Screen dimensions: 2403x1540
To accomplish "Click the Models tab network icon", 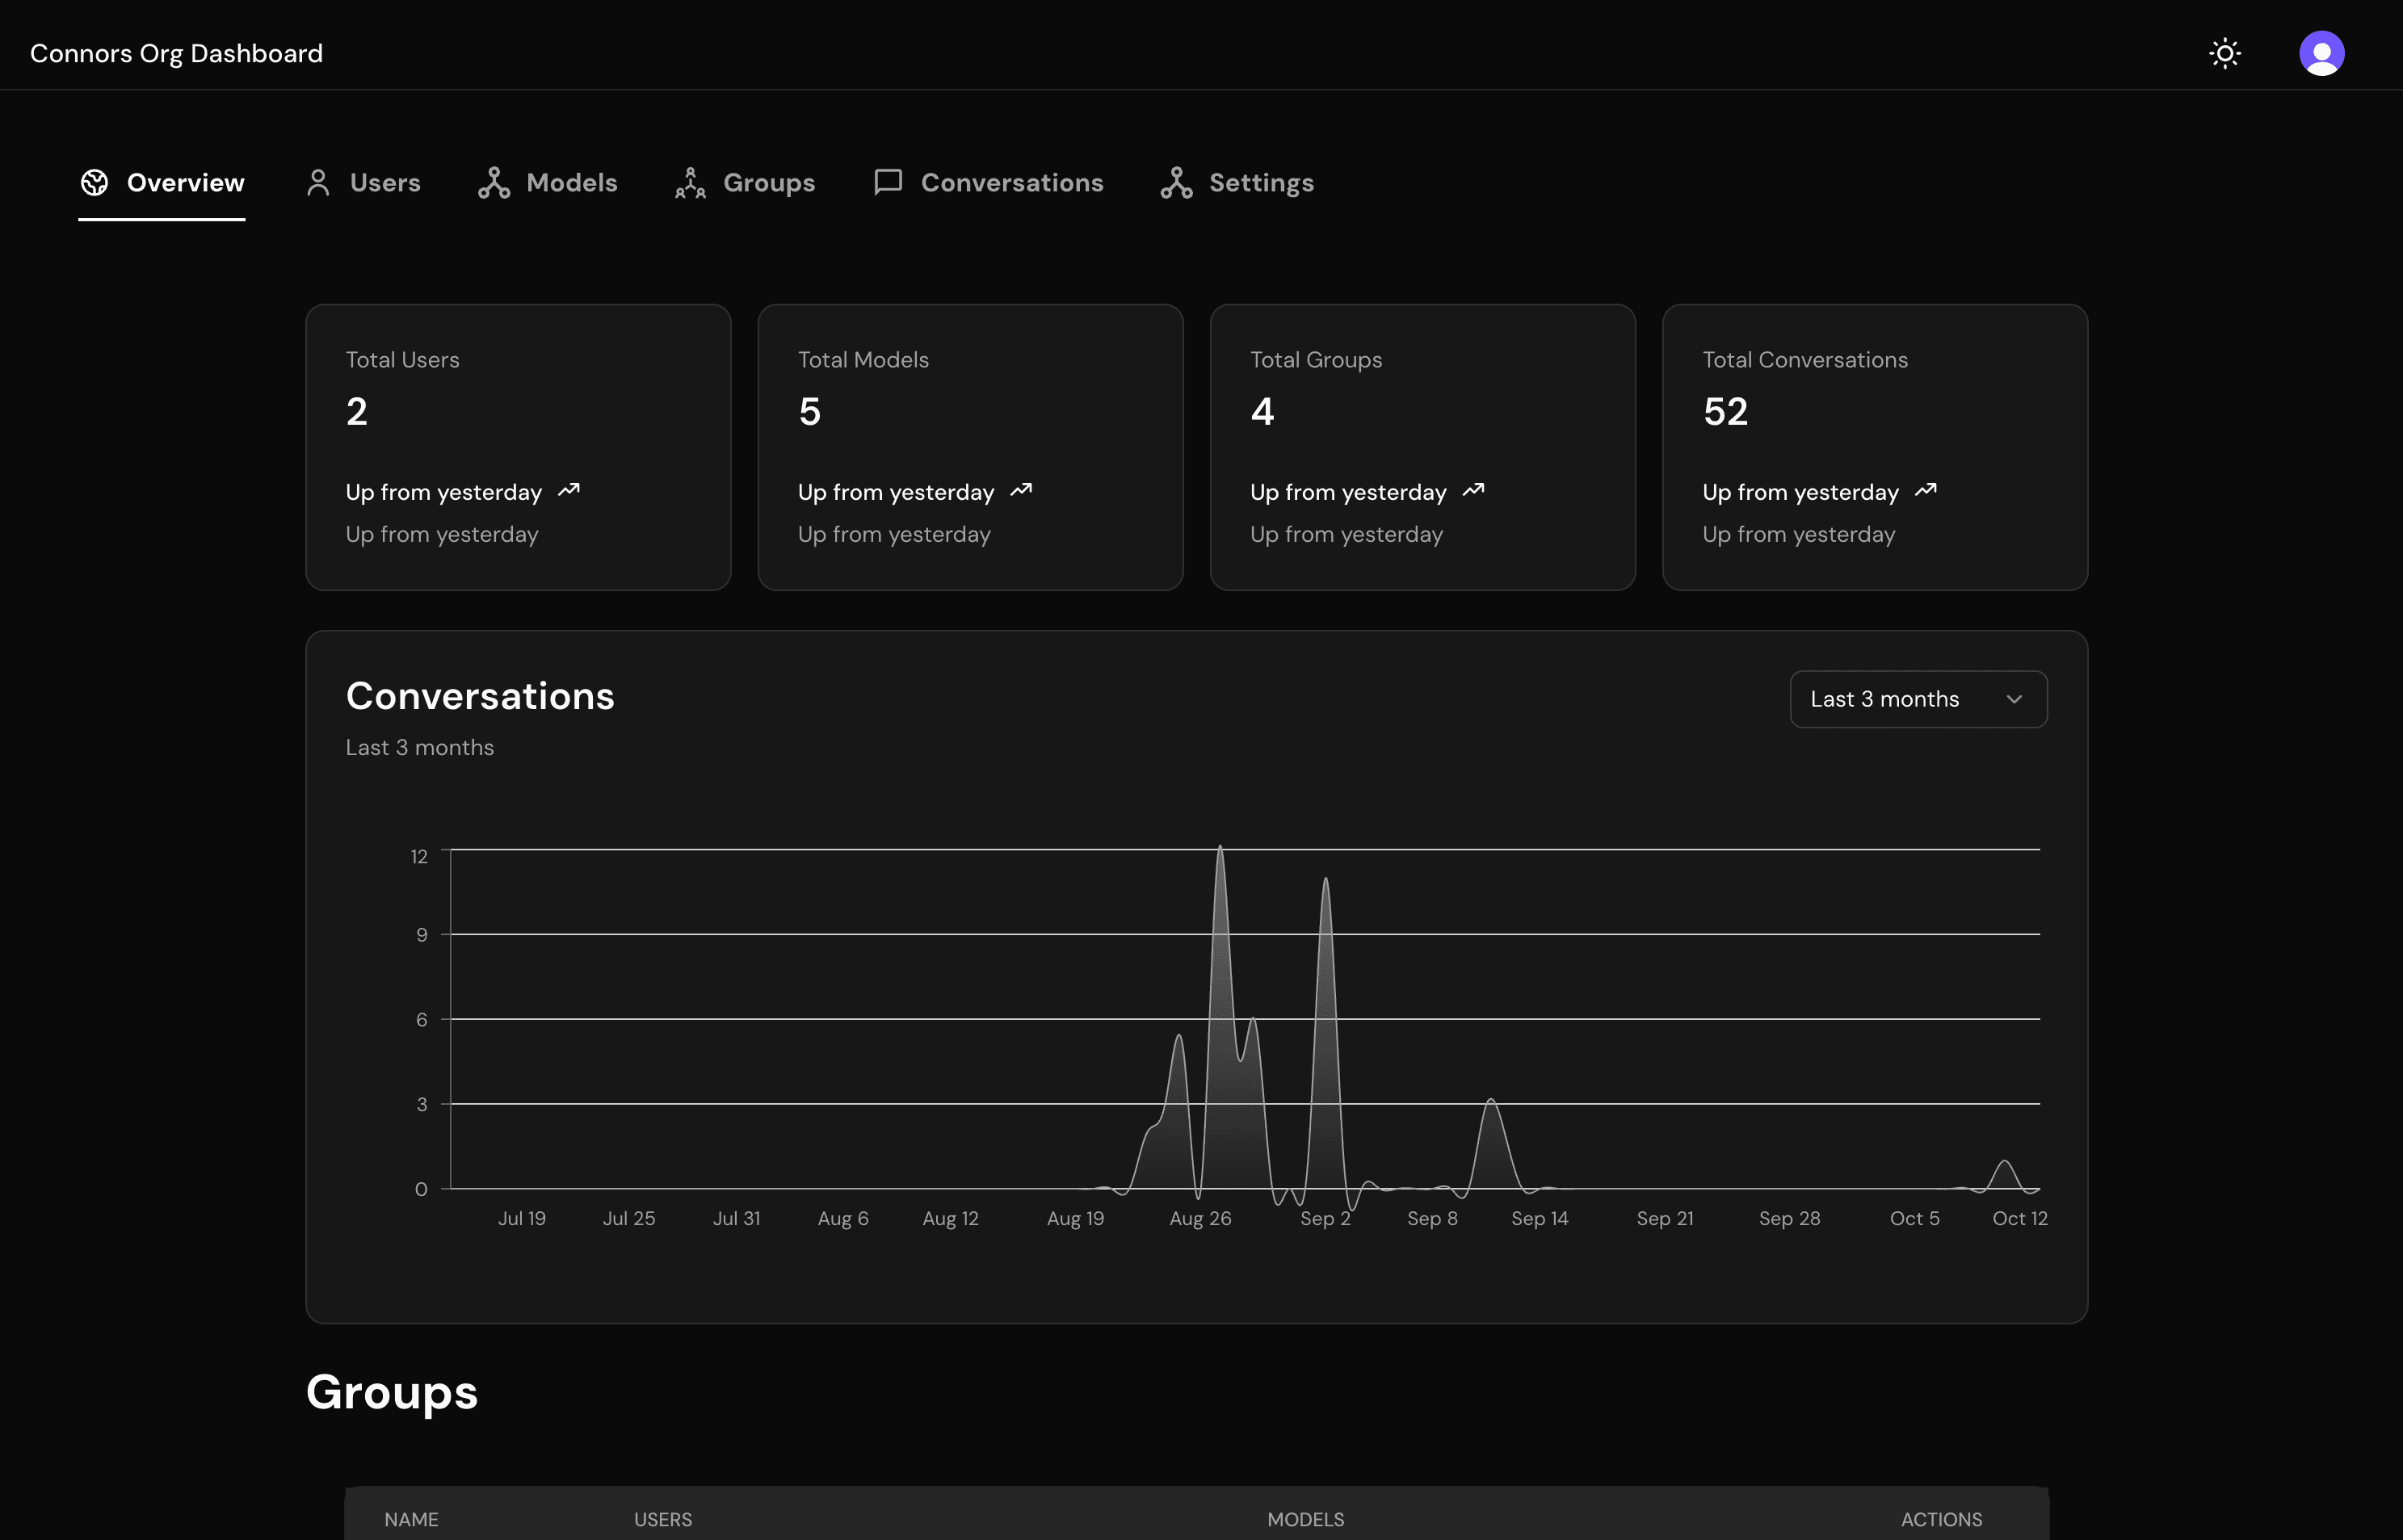I will [494, 182].
